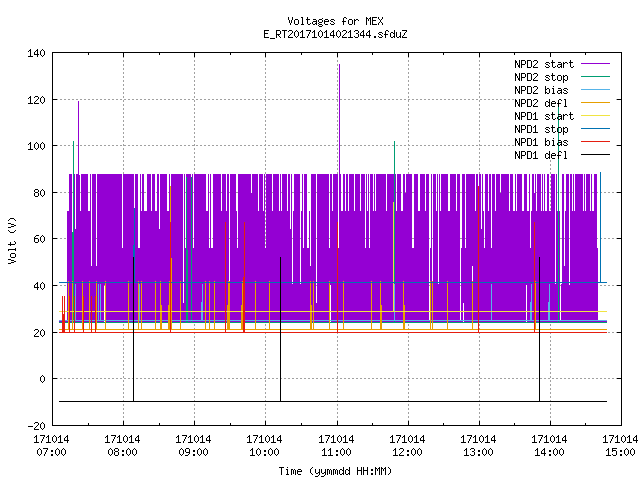Click the x-axis tick 171014 09:00
Image resolution: width=640 pixels, height=480 pixels.
[193, 446]
